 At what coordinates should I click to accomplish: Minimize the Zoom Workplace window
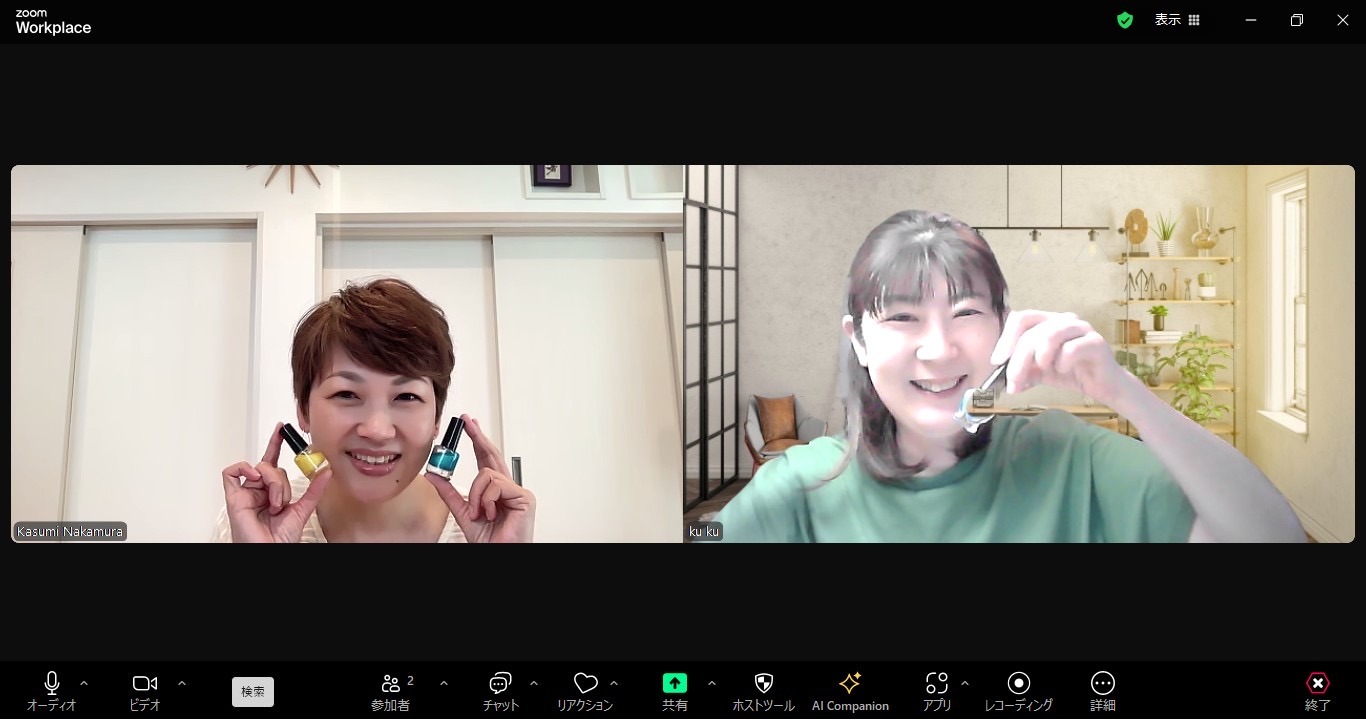pos(1251,20)
